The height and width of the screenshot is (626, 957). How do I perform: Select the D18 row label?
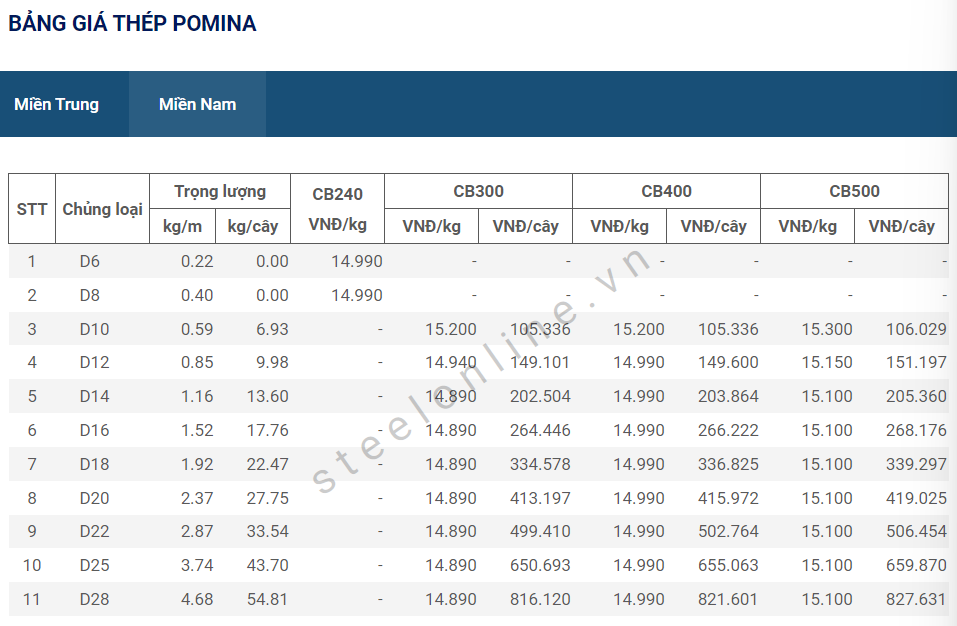click(95, 464)
